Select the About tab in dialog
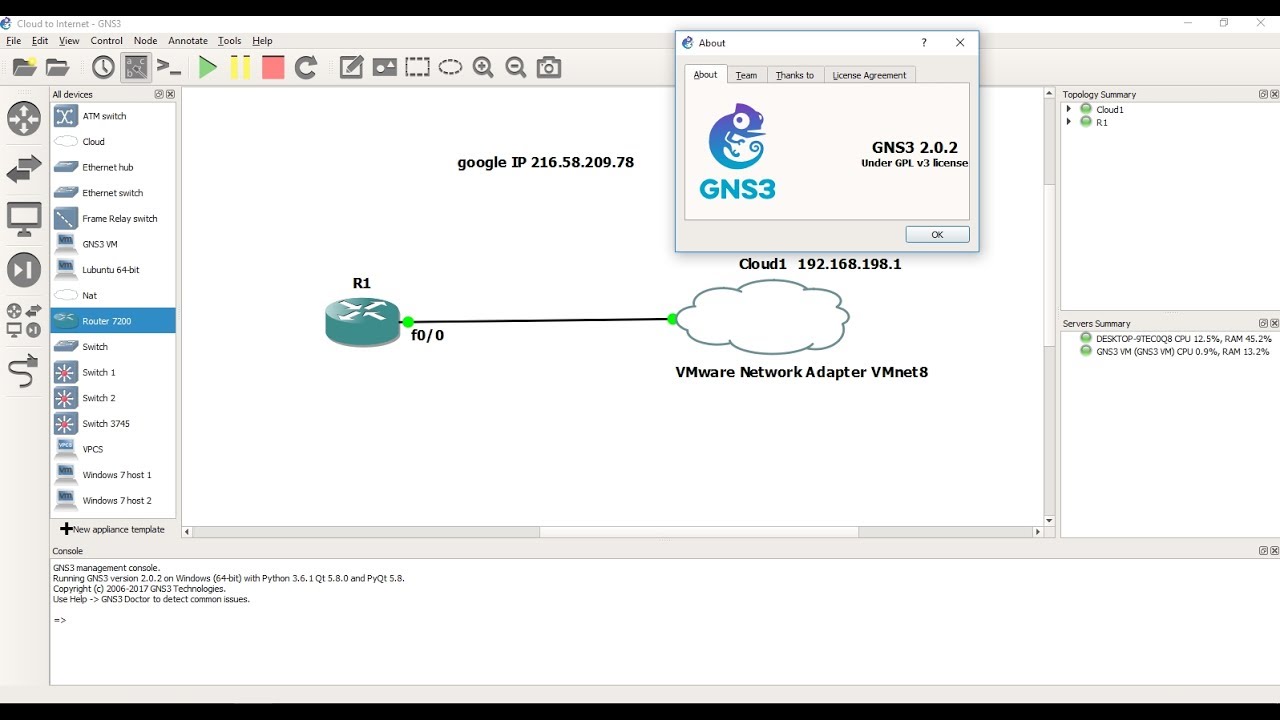This screenshot has height=720, width=1280. (705, 74)
